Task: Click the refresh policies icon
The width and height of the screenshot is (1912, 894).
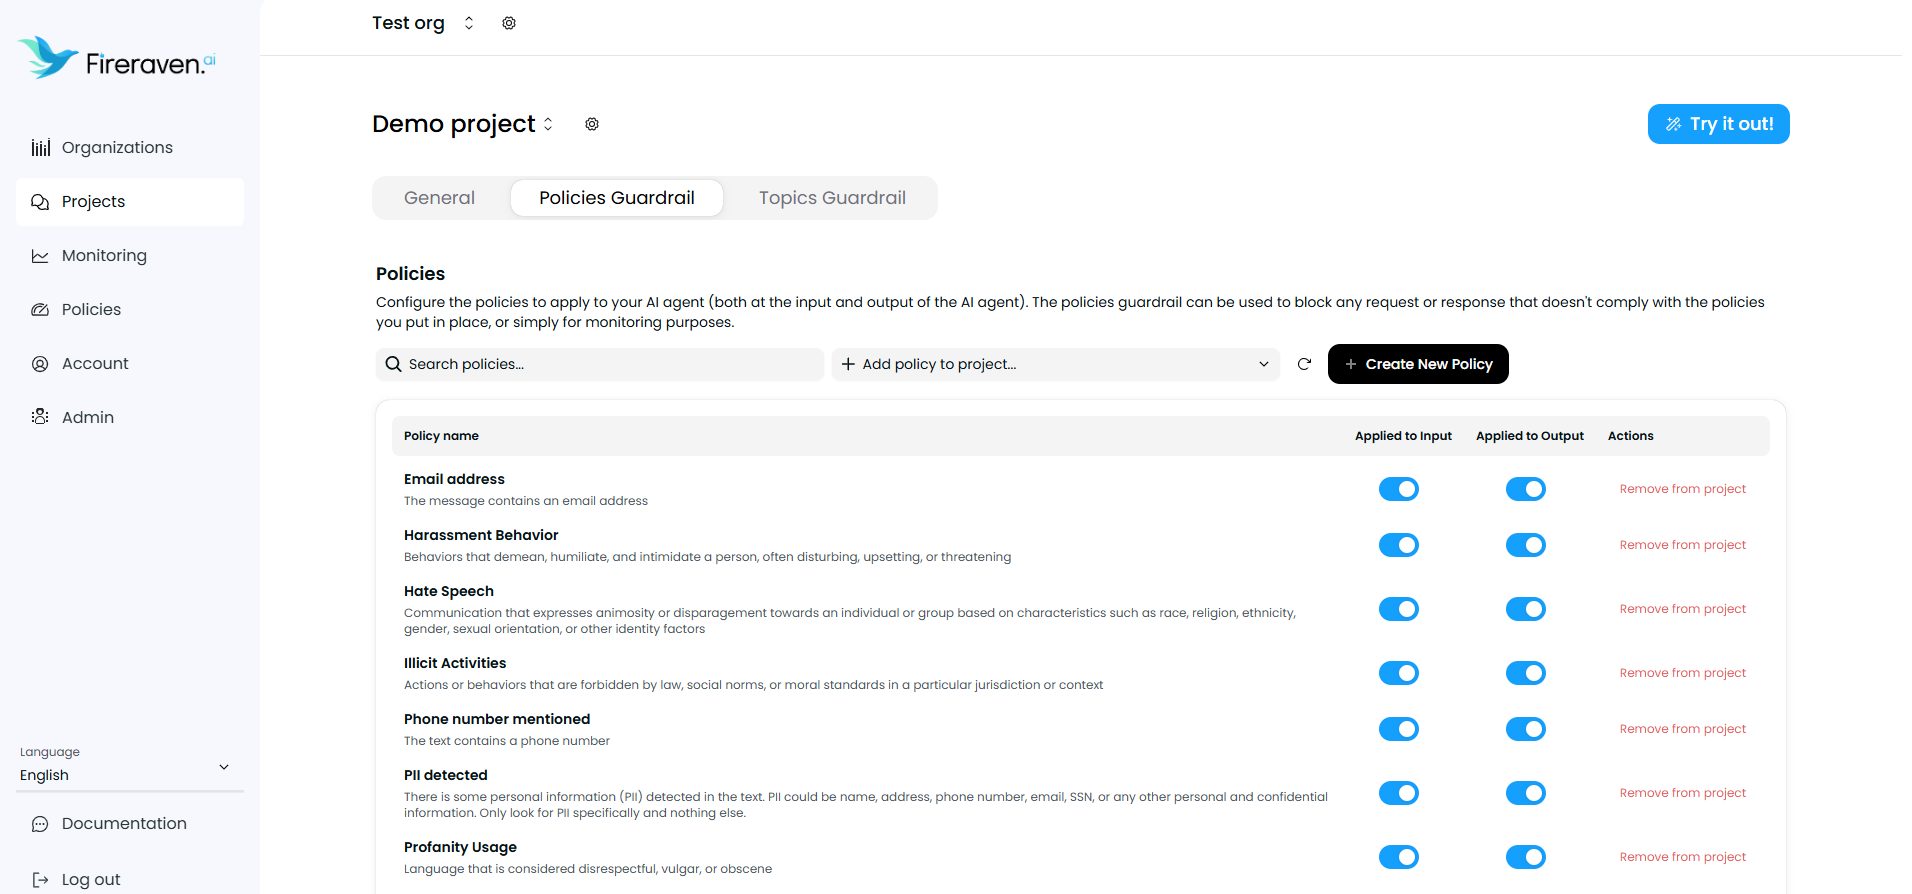Action: (x=1303, y=364)
